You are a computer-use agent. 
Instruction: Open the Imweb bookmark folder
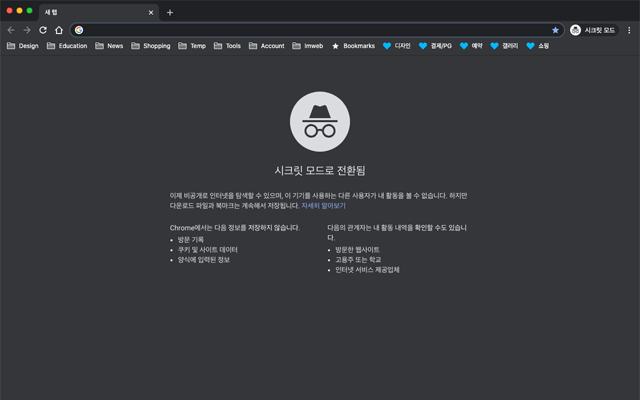pos(308,46)
